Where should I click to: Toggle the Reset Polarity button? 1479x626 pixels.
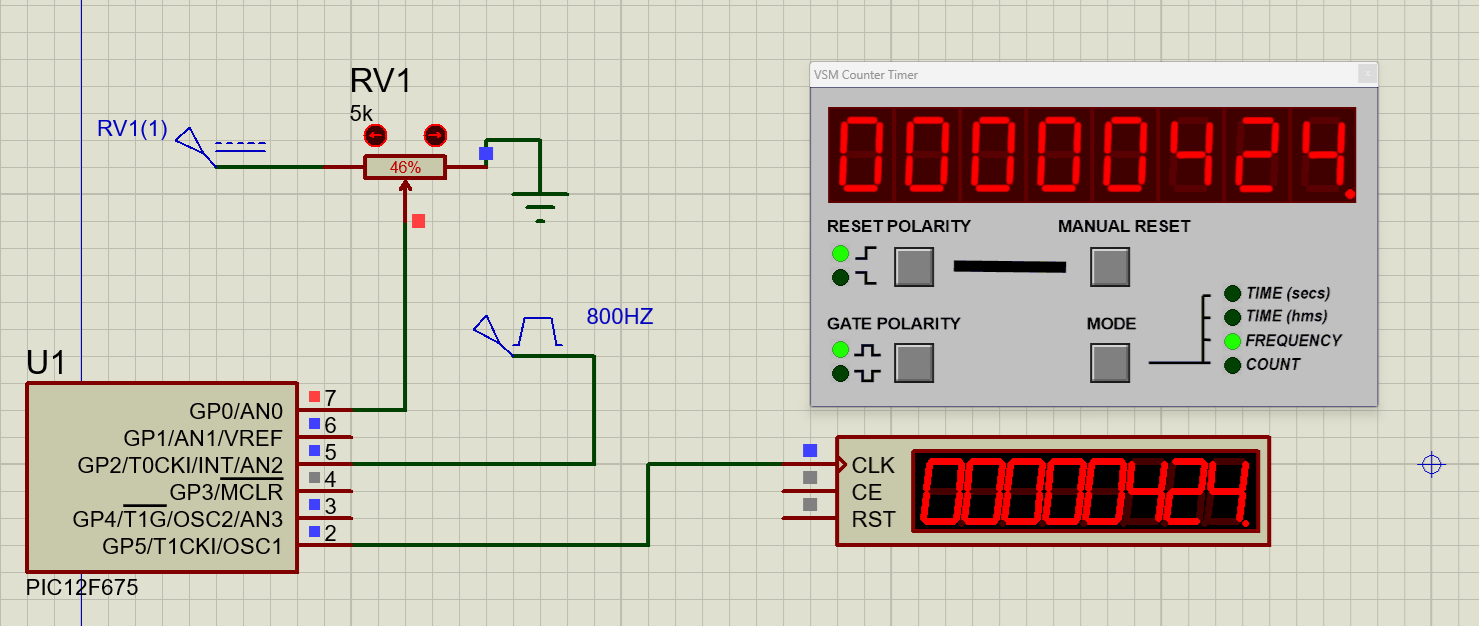coord(913,266)
